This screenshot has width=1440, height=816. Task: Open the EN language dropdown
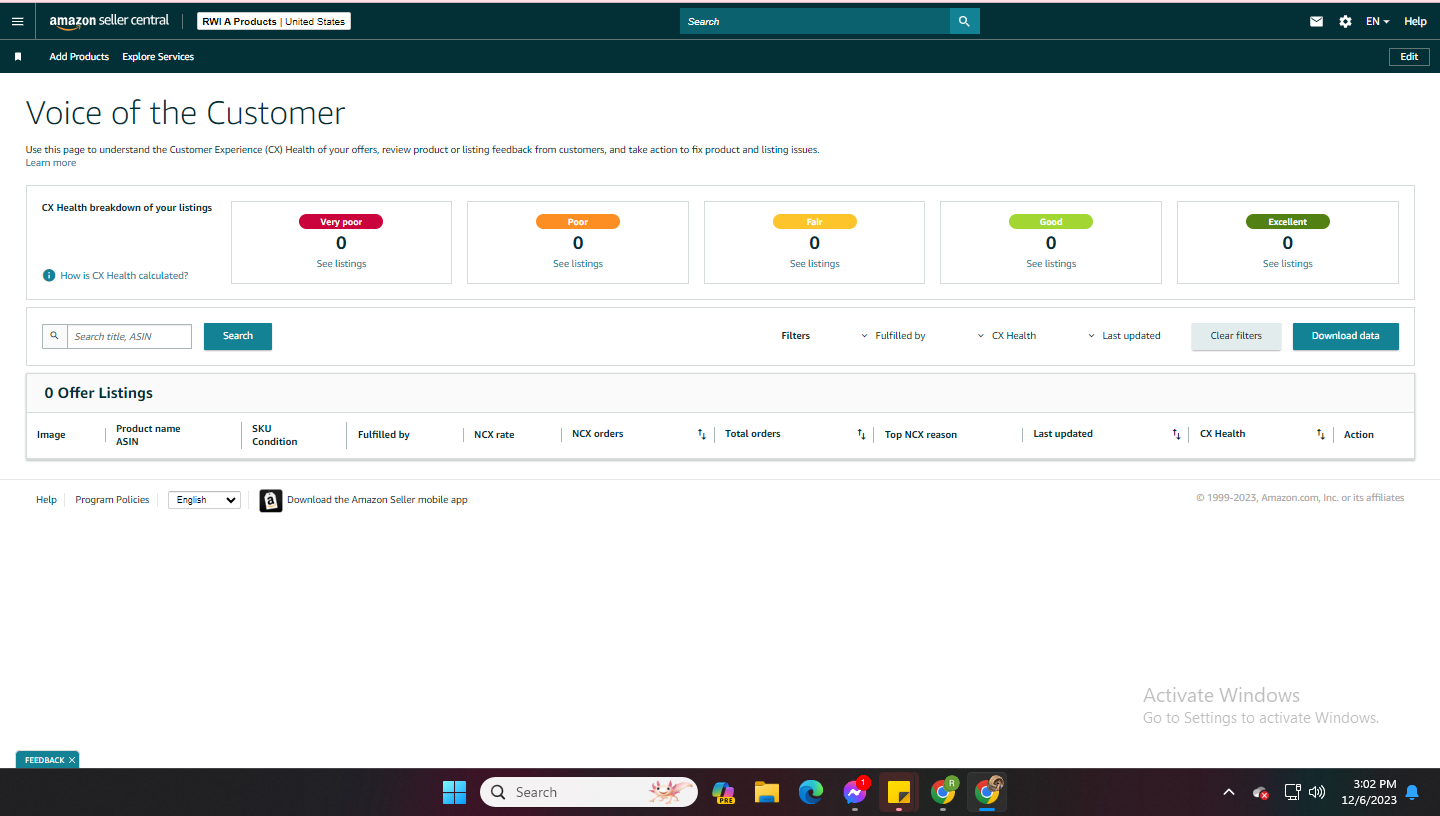click(x=1378, y=21)
